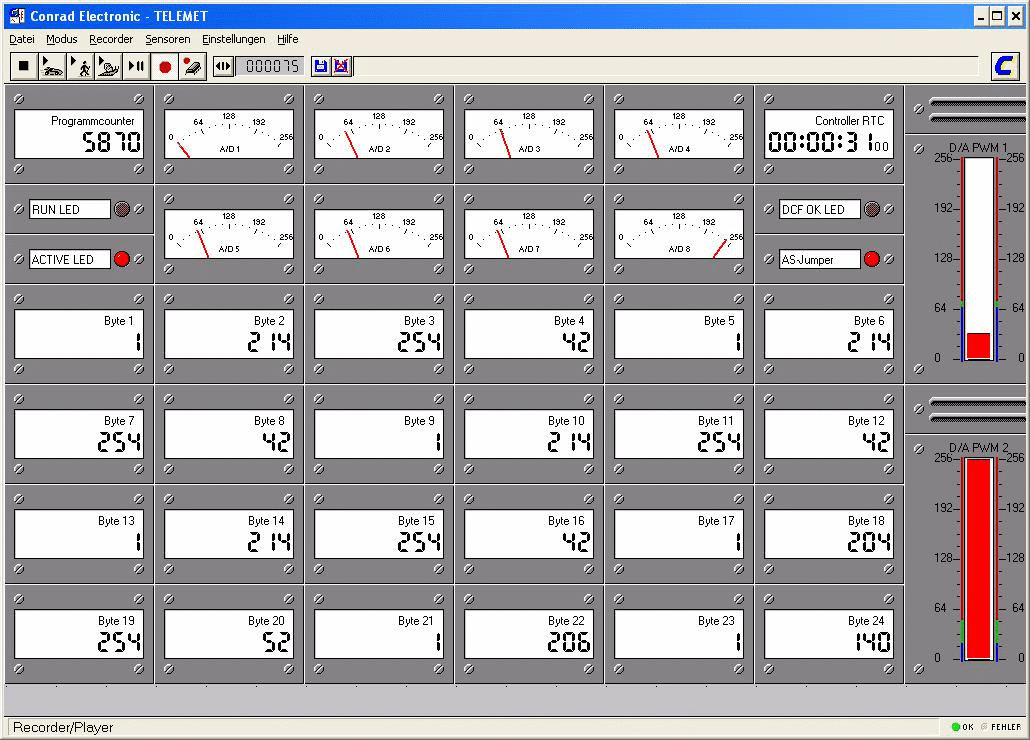The height and width of the screenshot is (740, 1030).
Task: Click the A/D 7 gauge
Action: [x=529, y=234]
